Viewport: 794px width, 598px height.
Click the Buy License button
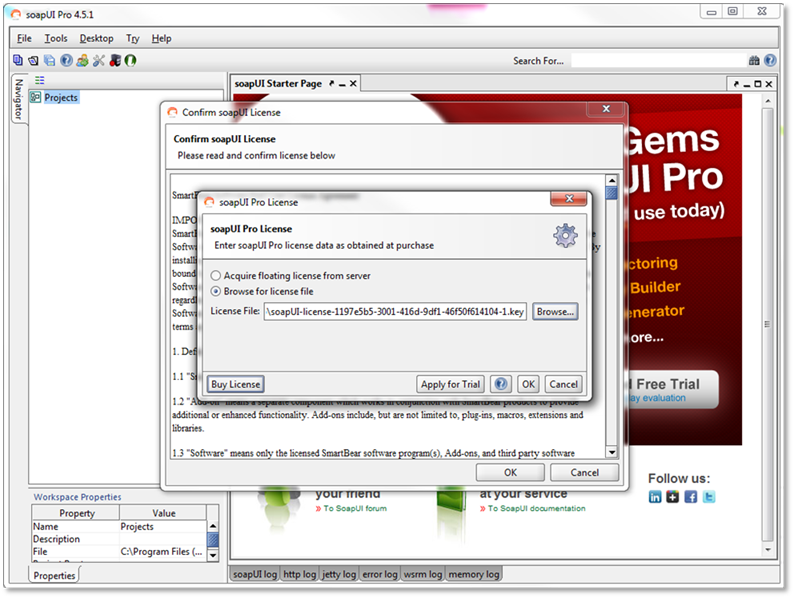pyautogui.click(x=236, y=384)
